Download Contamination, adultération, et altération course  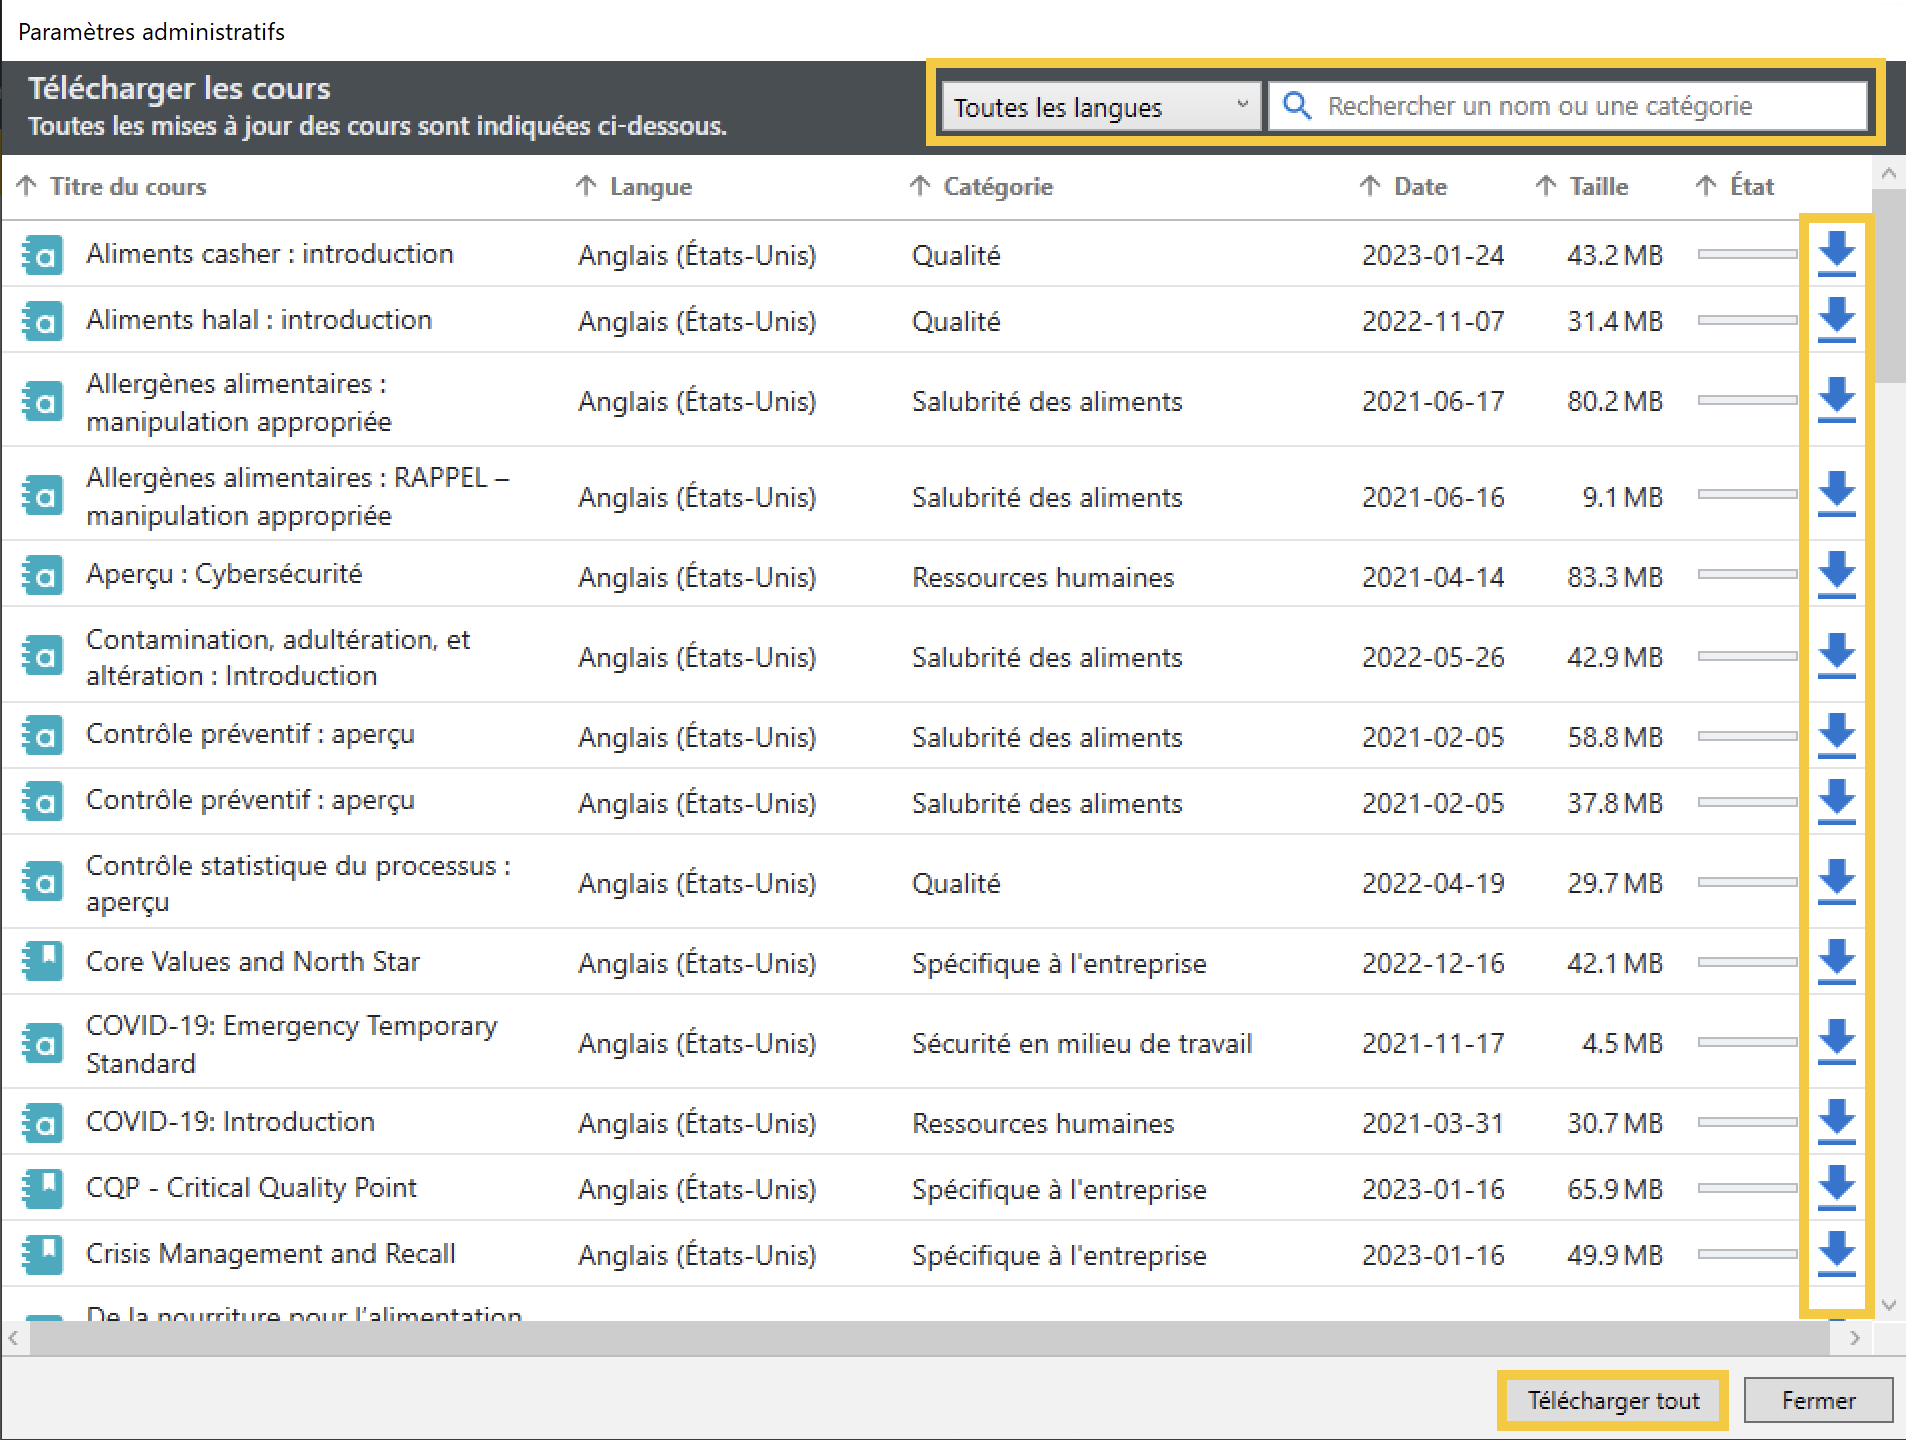point(1836,656)
